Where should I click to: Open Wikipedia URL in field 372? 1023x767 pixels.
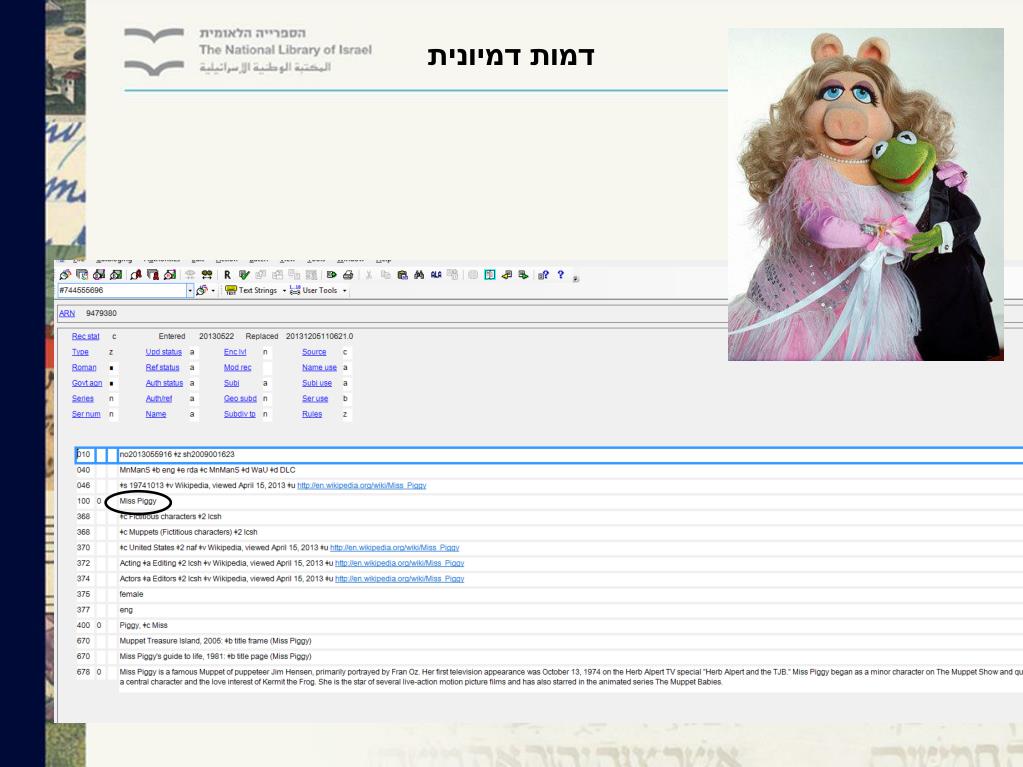click(x=399, y=564)
